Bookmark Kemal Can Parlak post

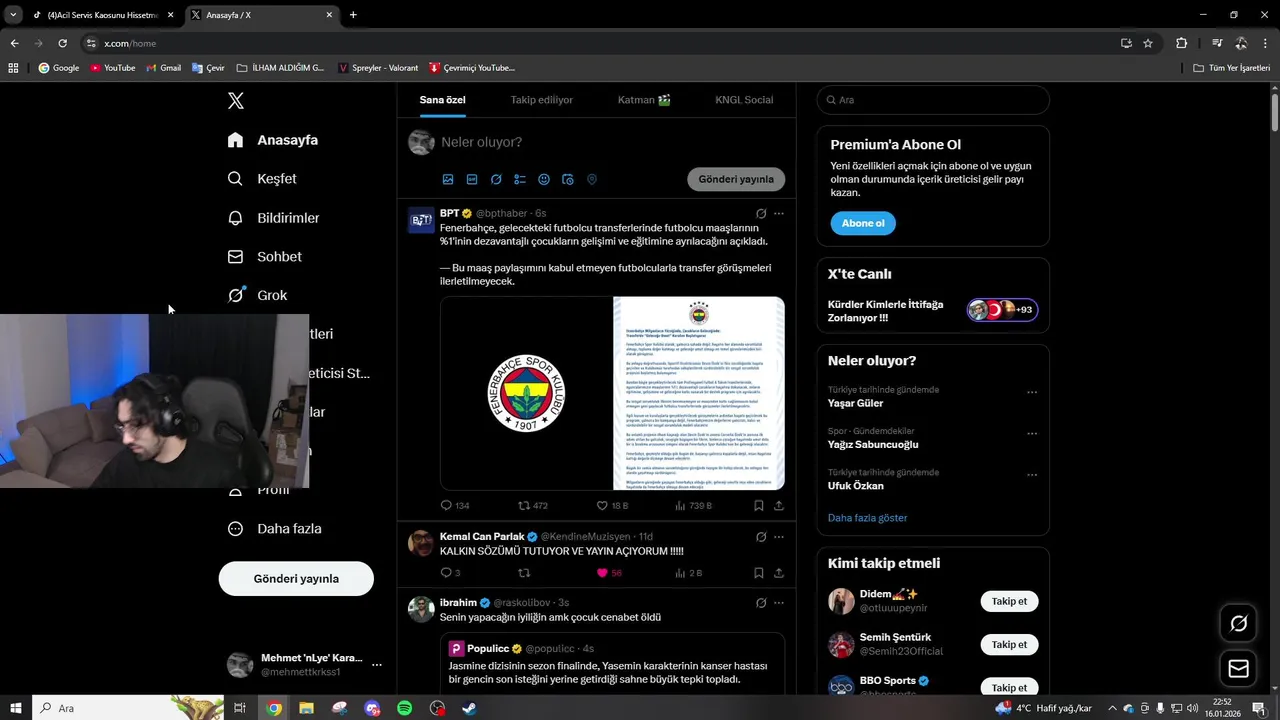pyautogui.click(x=759, y=573)
